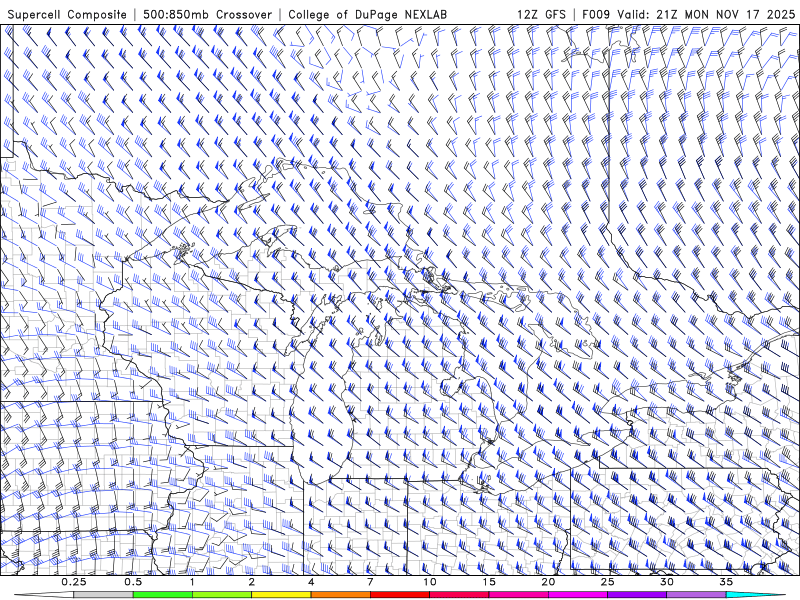The width and height of the screenshot is (800, 600).
Task: Click the 500:850mb Crossover label
Action: [208, 15]
